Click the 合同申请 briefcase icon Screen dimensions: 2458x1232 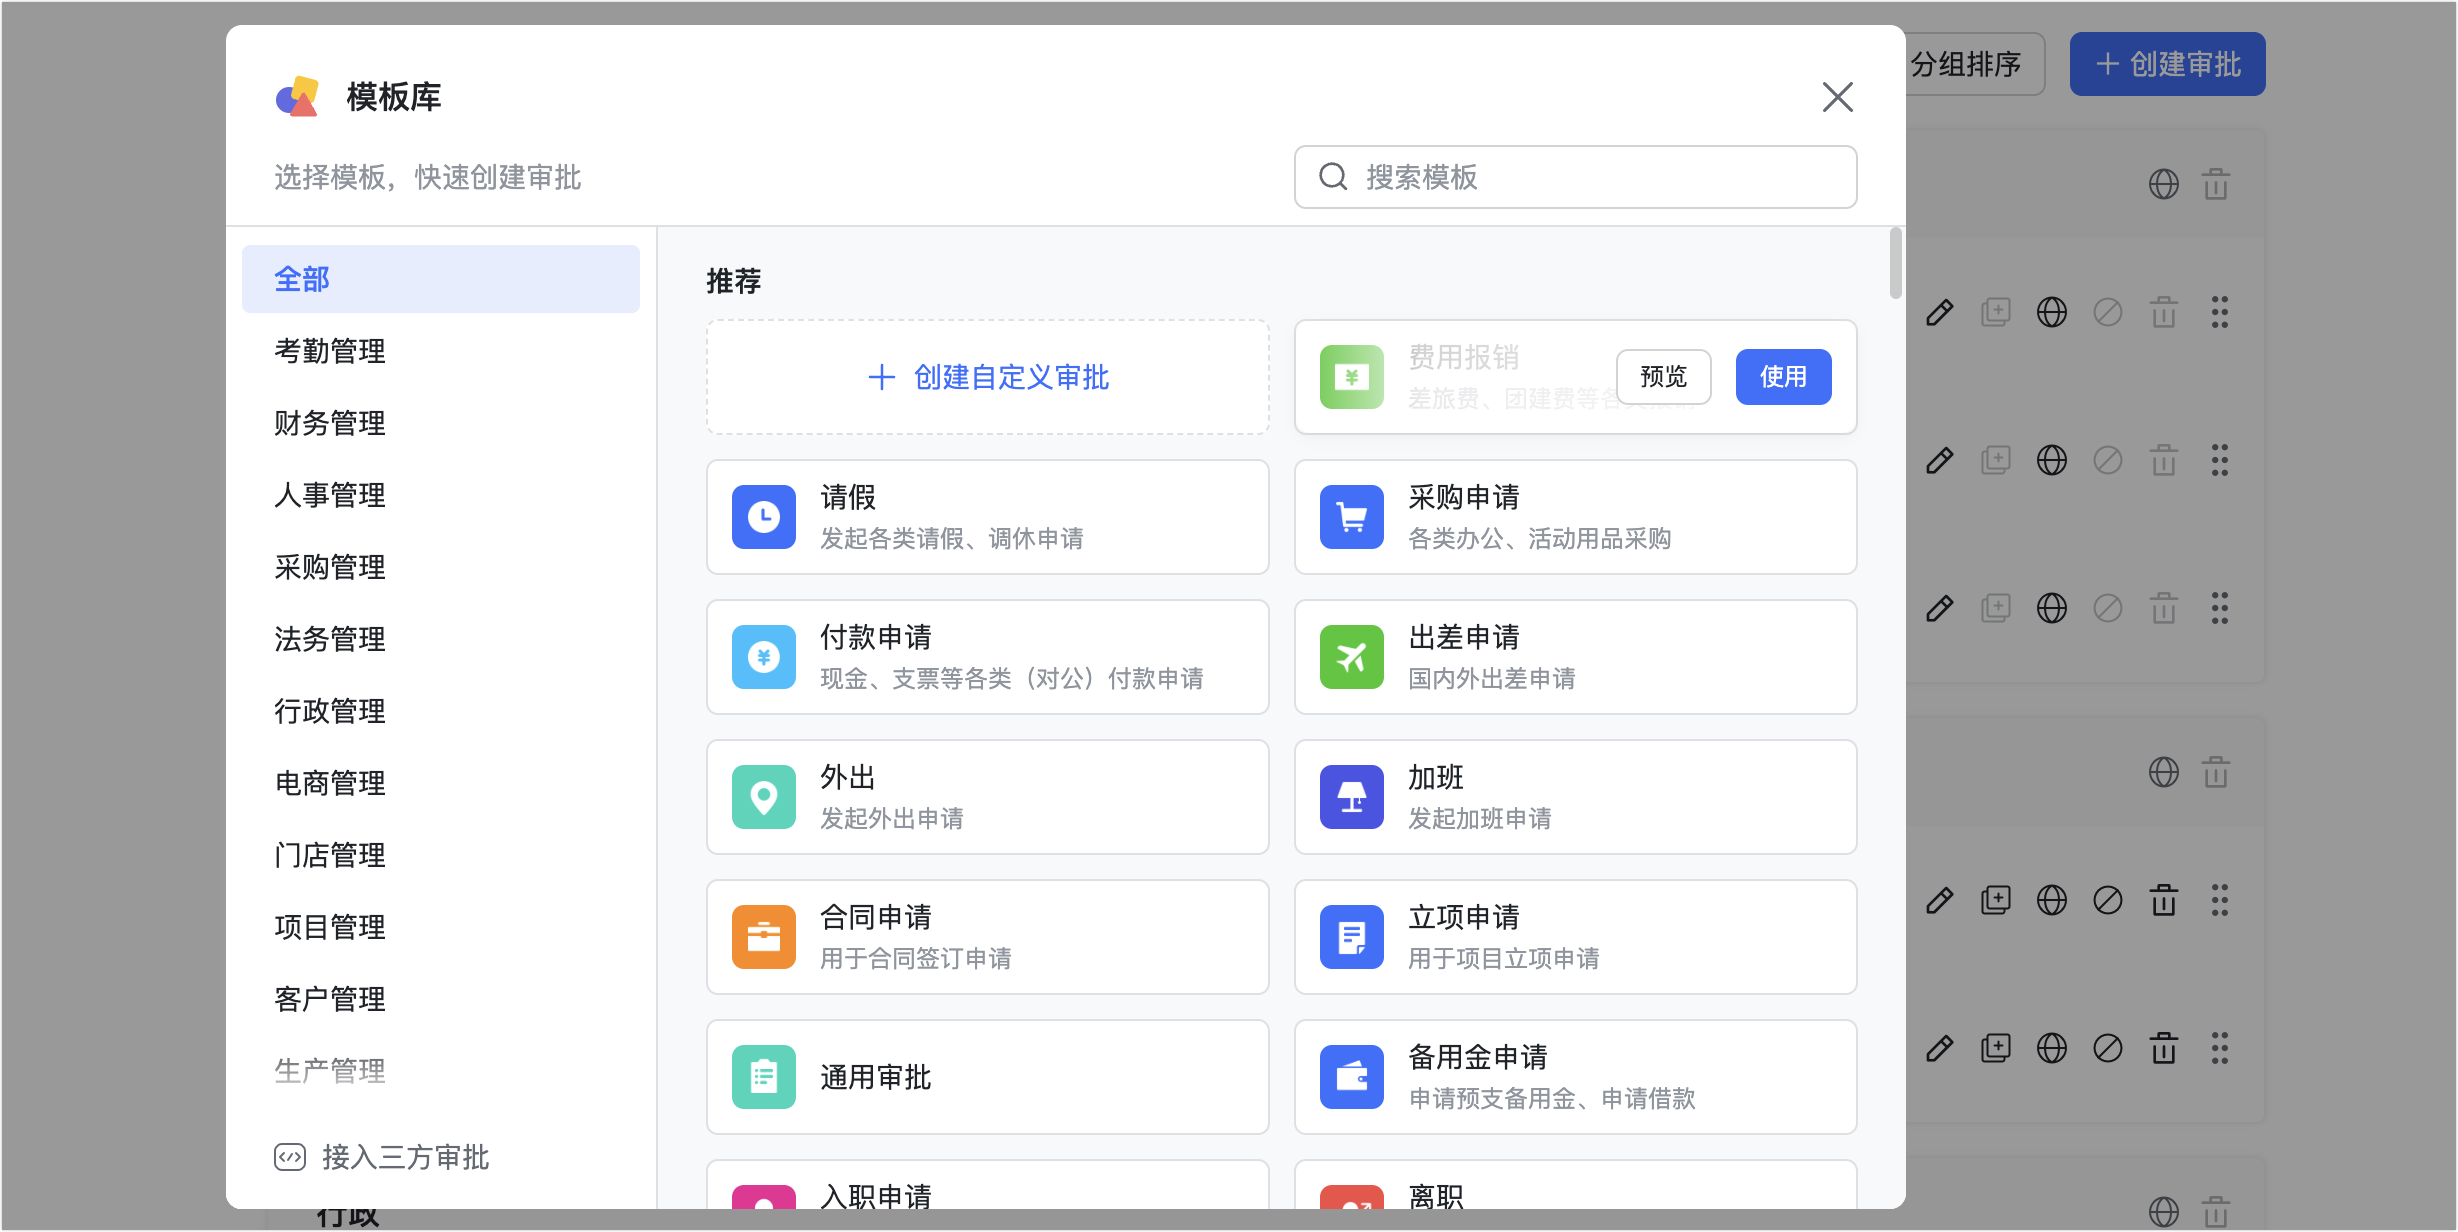[x=763, y=937]
